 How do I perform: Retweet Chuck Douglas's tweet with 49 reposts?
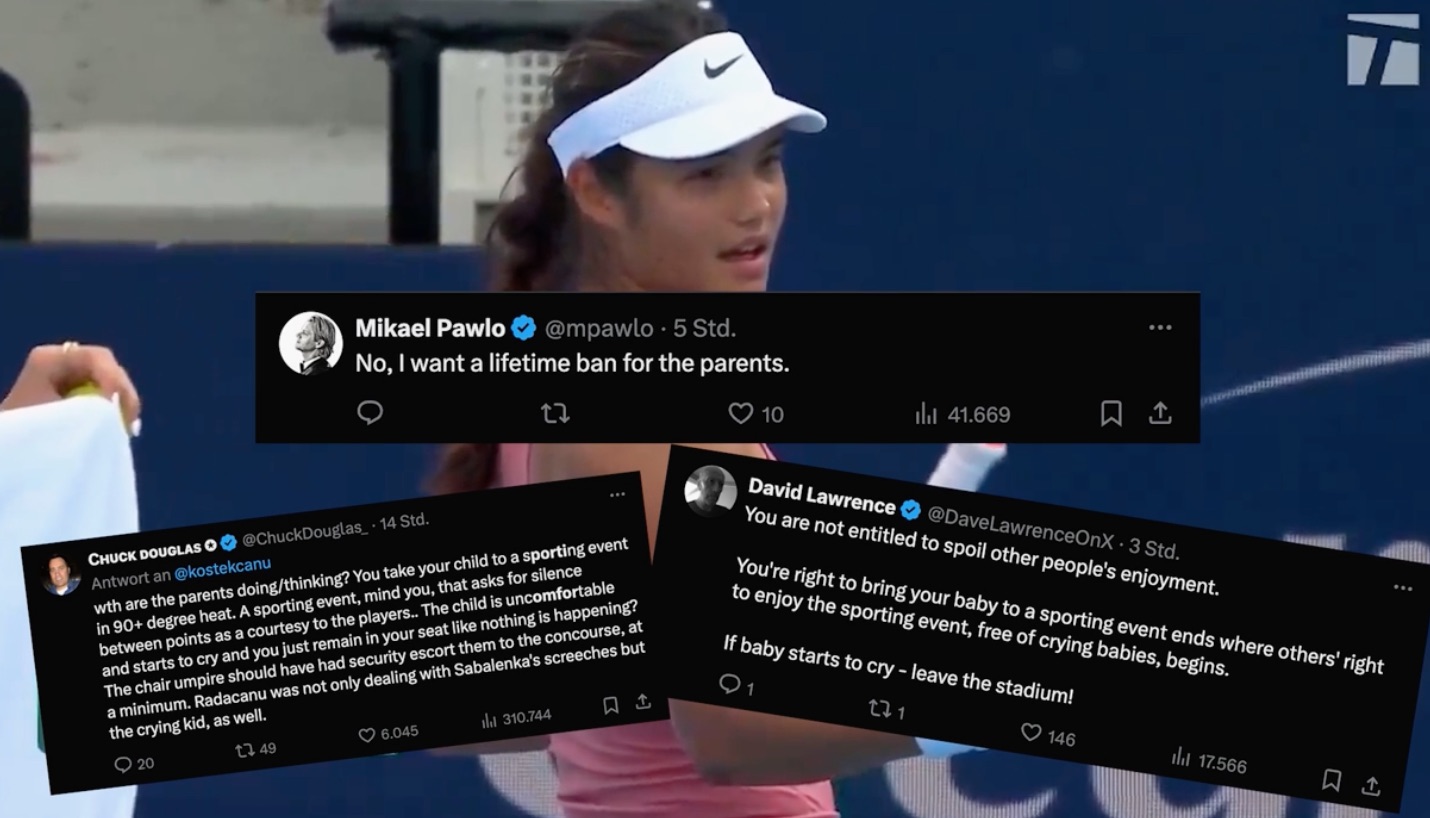tap(244, 749)
